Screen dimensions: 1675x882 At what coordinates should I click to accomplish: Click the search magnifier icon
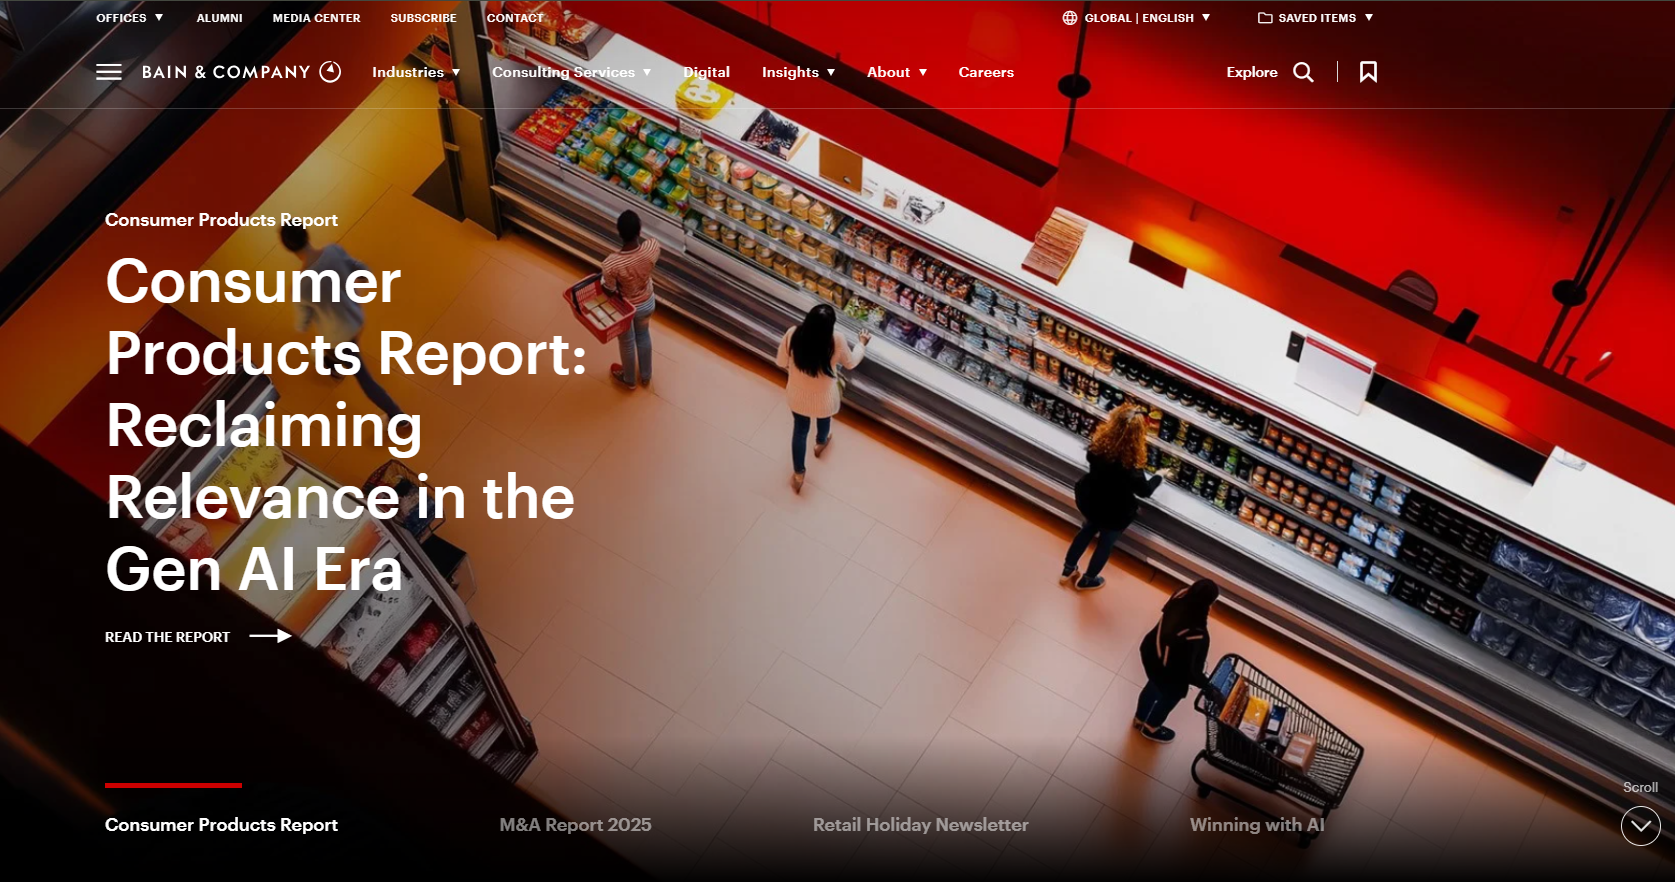pos(1303,72)
